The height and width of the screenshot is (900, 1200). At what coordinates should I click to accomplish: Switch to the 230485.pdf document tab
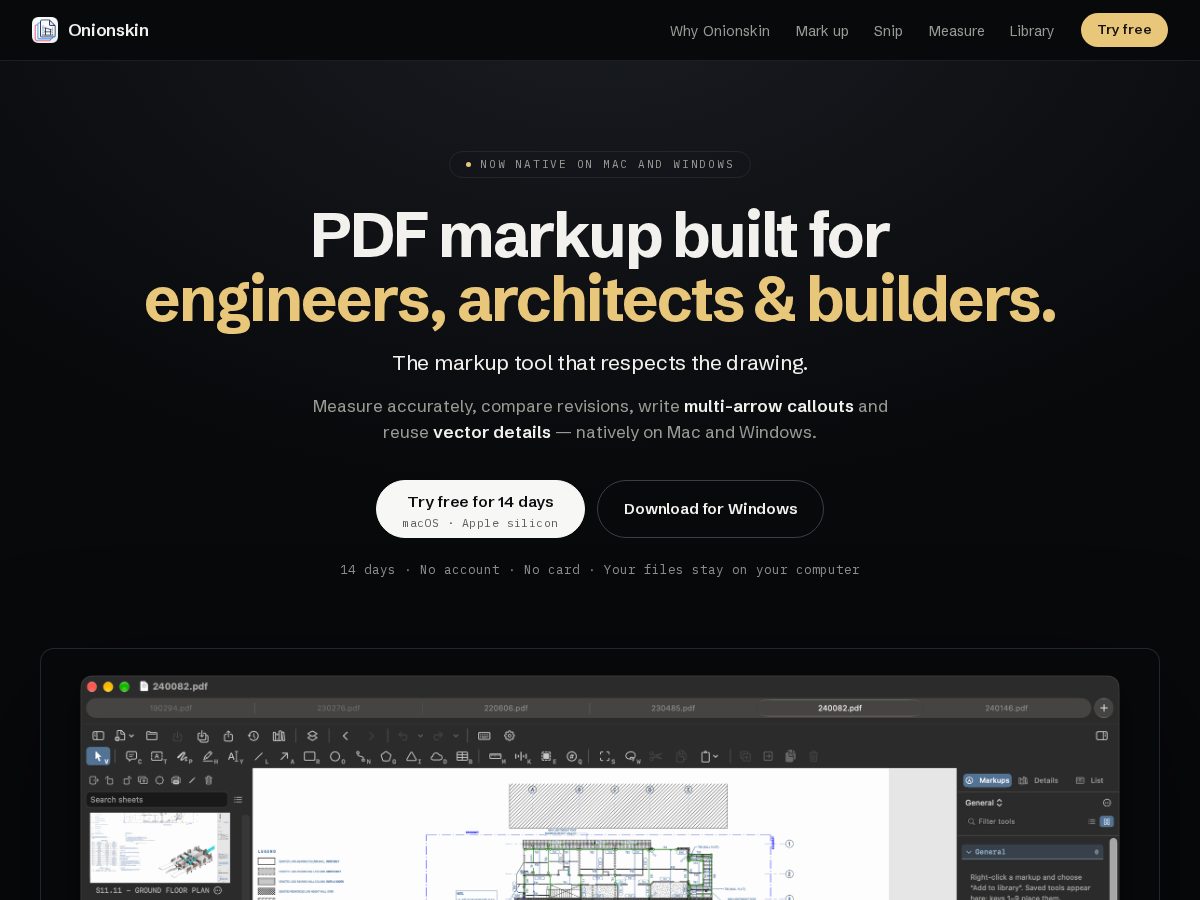(672, 708)
